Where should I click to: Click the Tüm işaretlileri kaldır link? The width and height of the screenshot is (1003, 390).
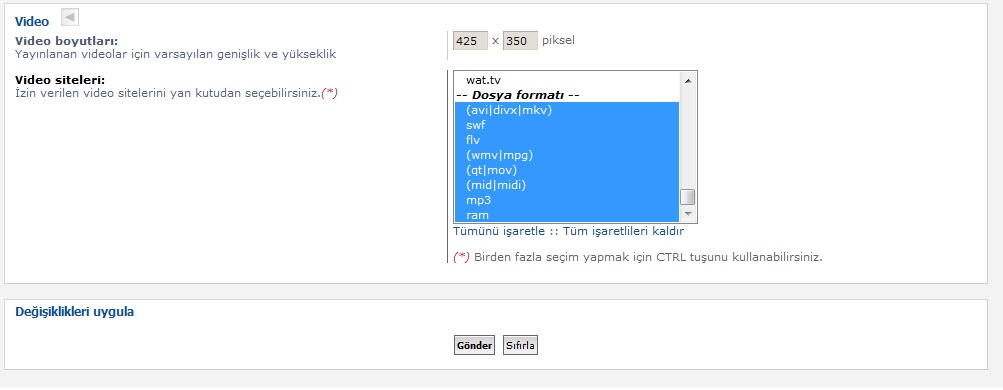(x=624, y=231)
